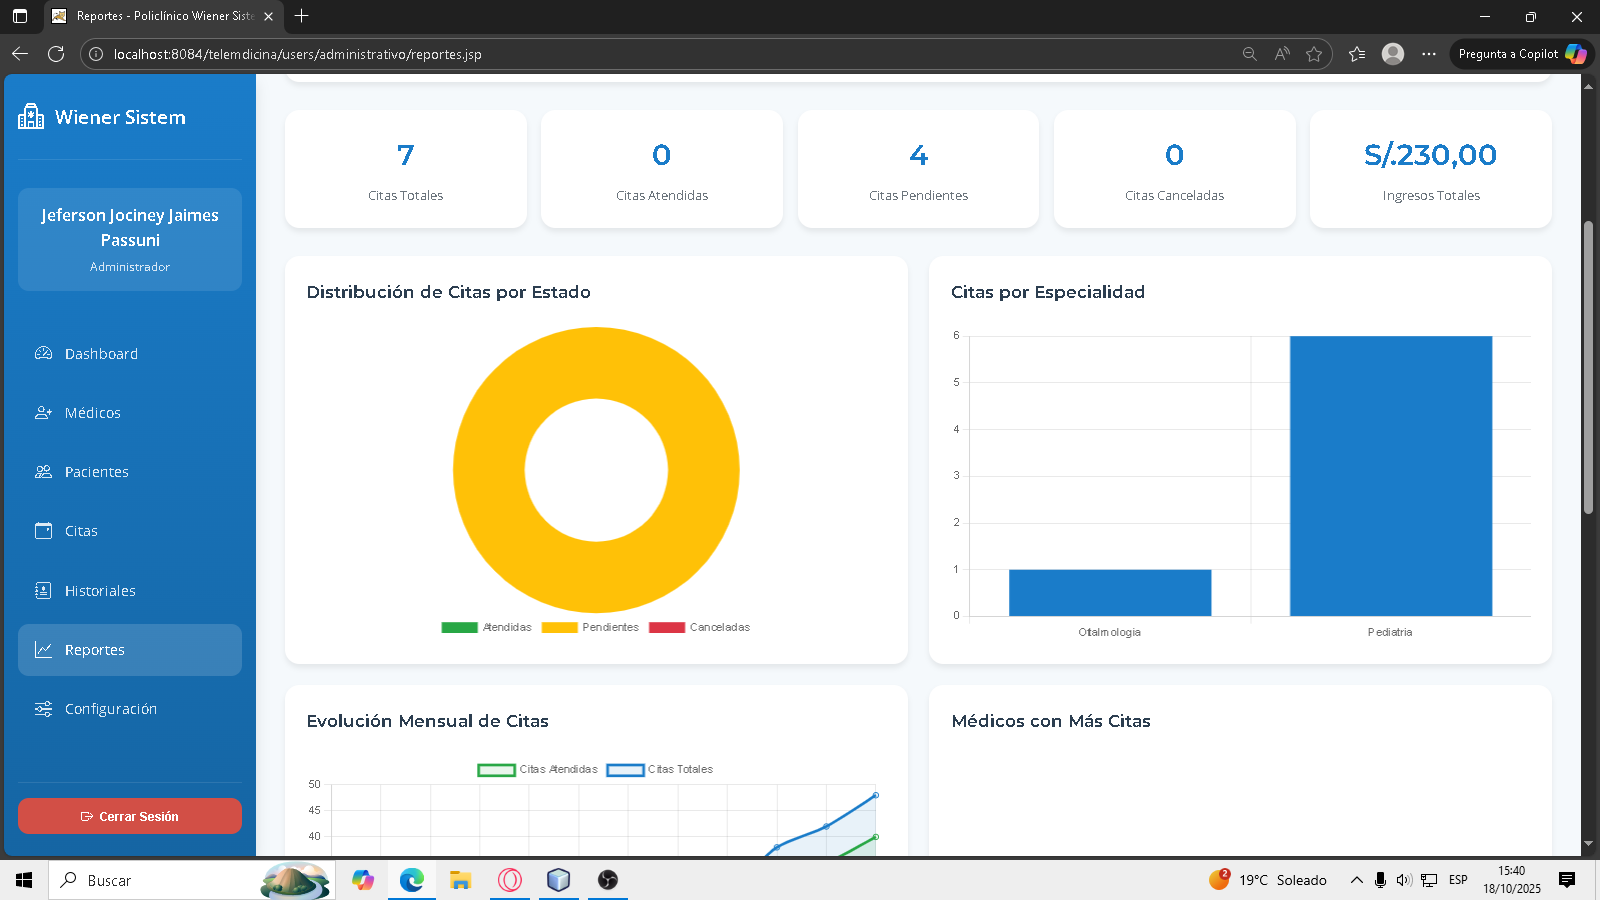The width and height of the screenshot is (1600, 900).
Task: Open the browser zoom indicator
Action: tap(1249, 54)
